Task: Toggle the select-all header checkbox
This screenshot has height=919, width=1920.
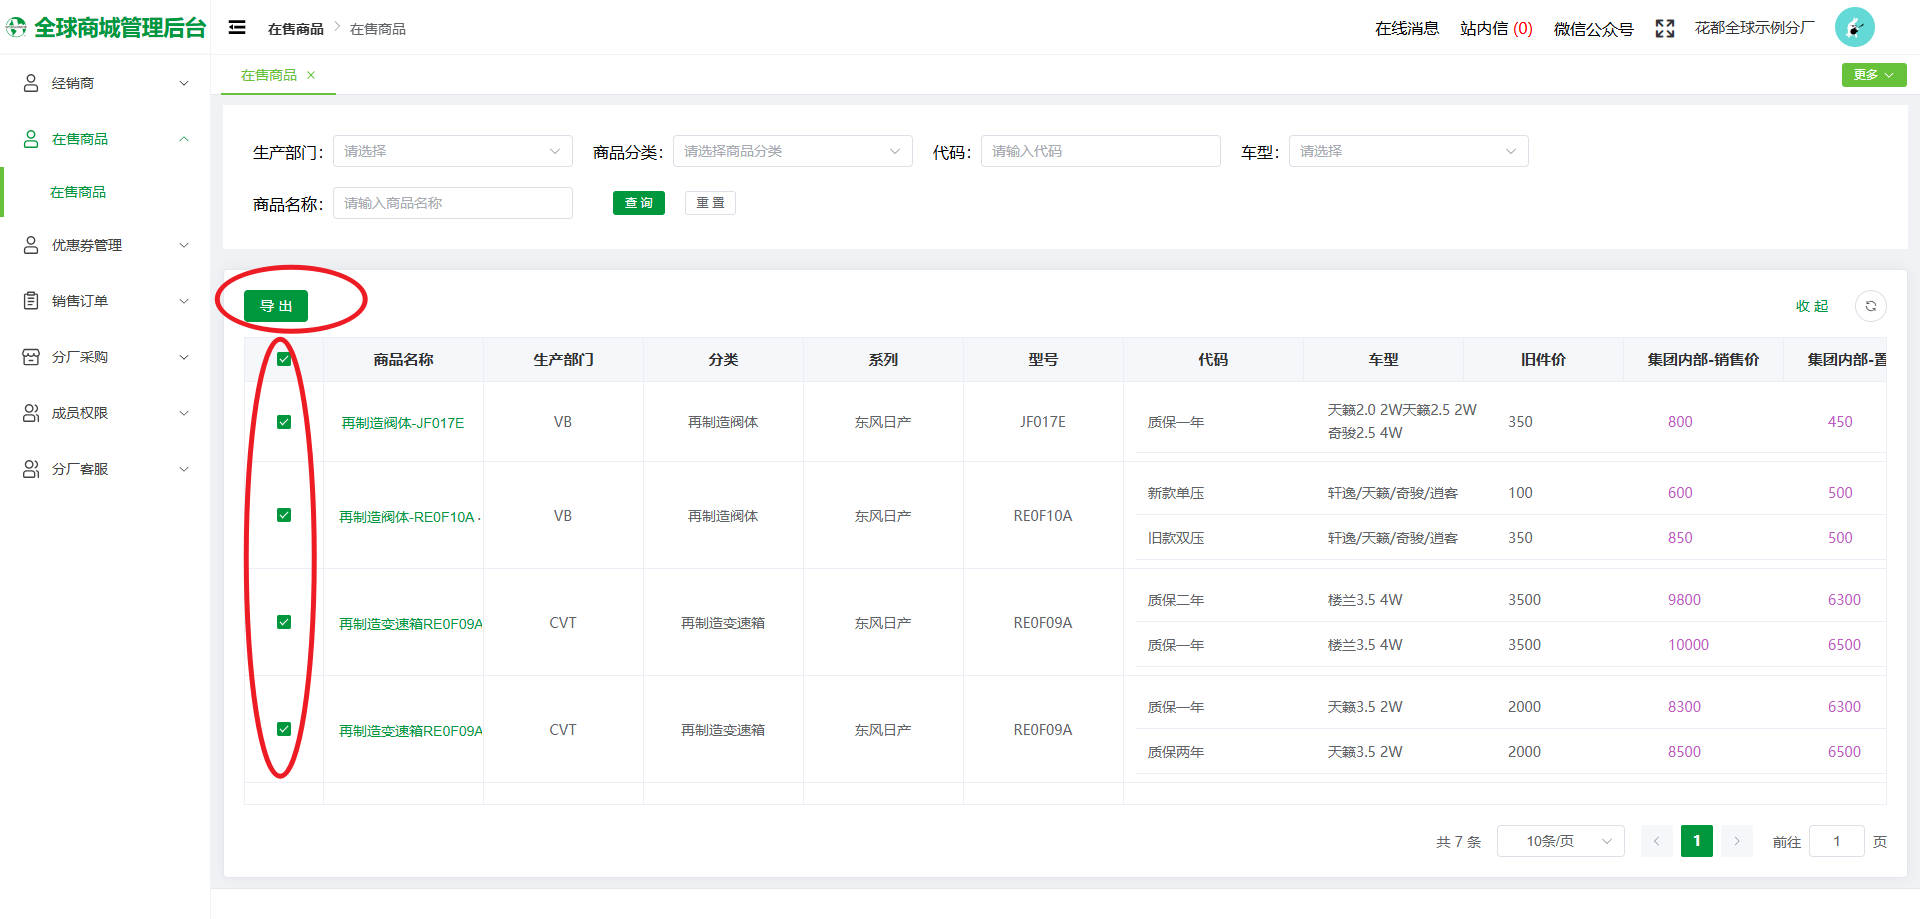Action: click(284, 359)
